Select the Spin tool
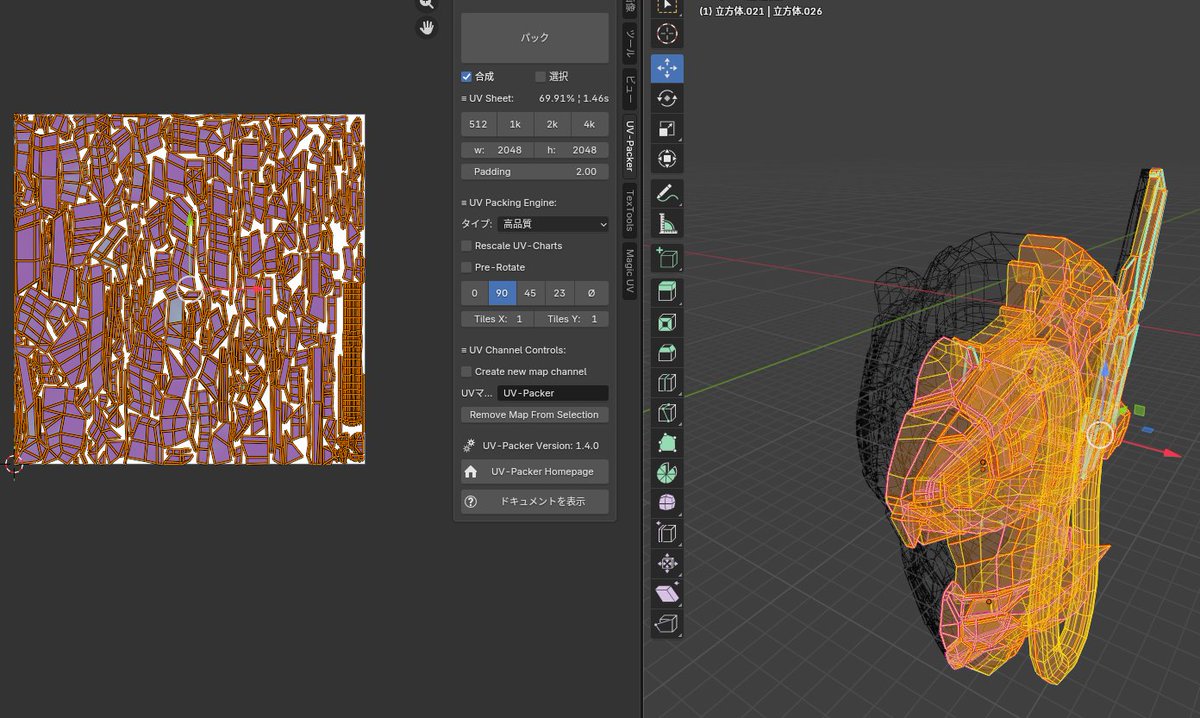1200x718 pixels. tap(667, 472)
